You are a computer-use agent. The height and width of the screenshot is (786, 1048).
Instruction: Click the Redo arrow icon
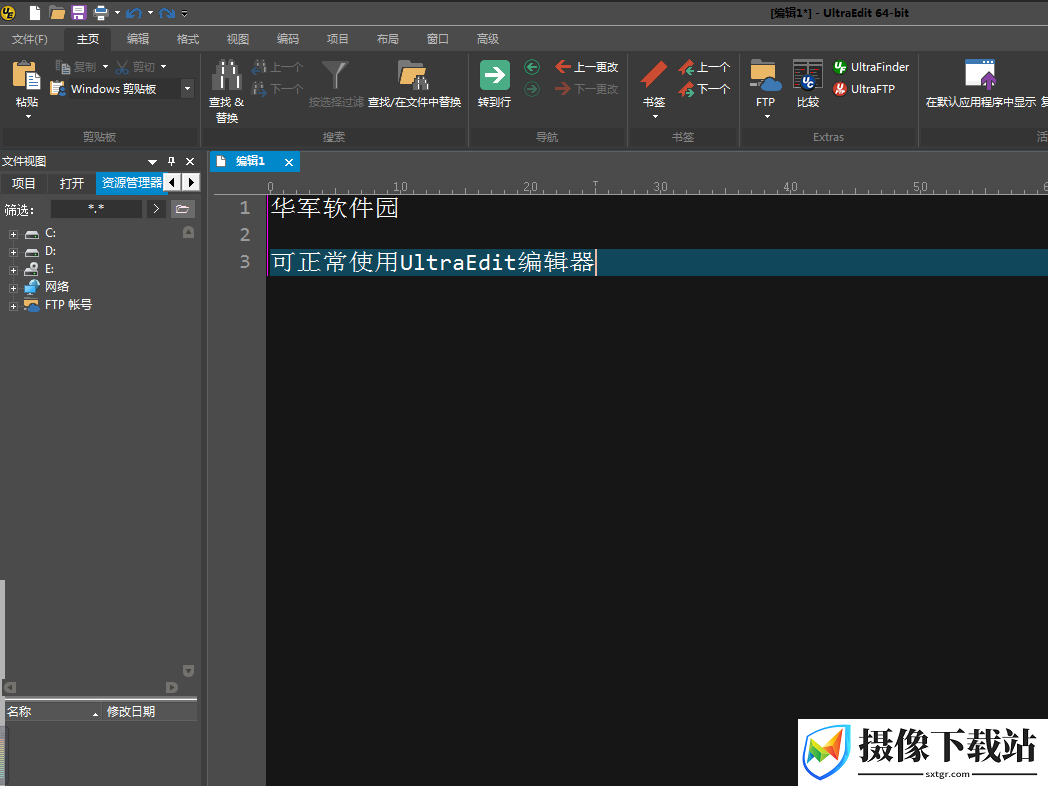tap(167, 12)
